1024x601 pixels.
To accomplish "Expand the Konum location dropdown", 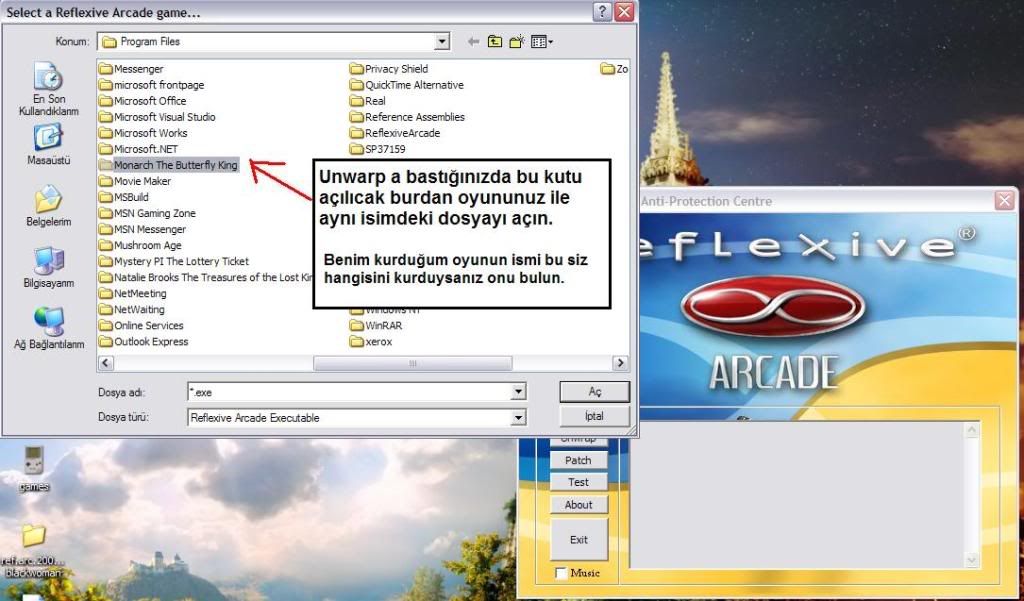I will (x=442, y=42).
